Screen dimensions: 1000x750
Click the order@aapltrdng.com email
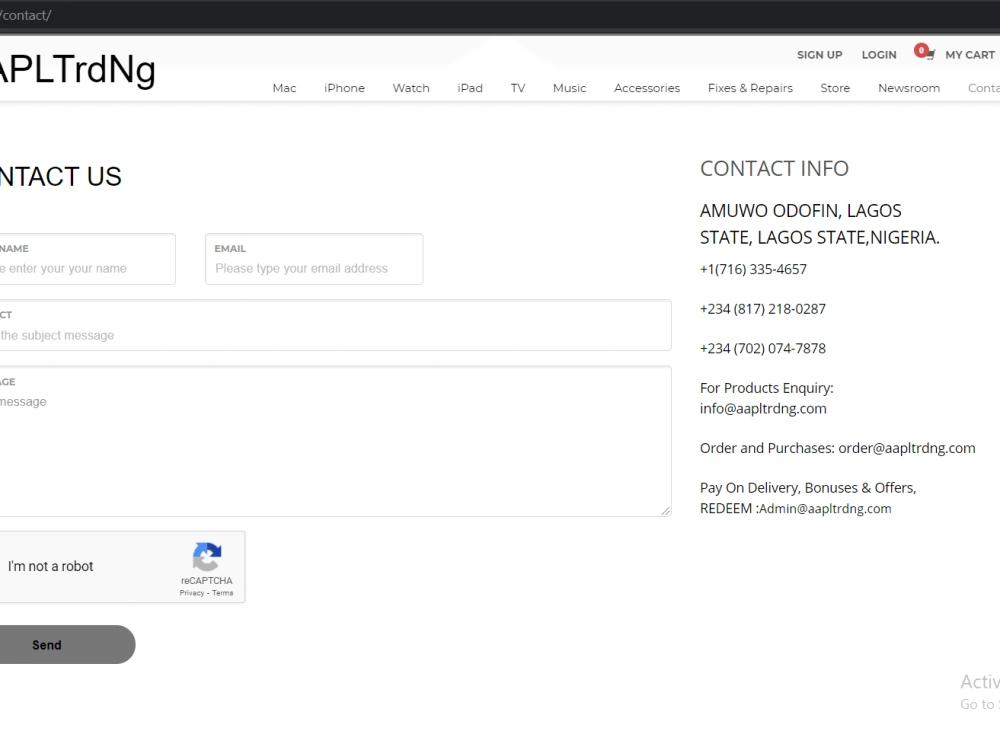(907, 448)
